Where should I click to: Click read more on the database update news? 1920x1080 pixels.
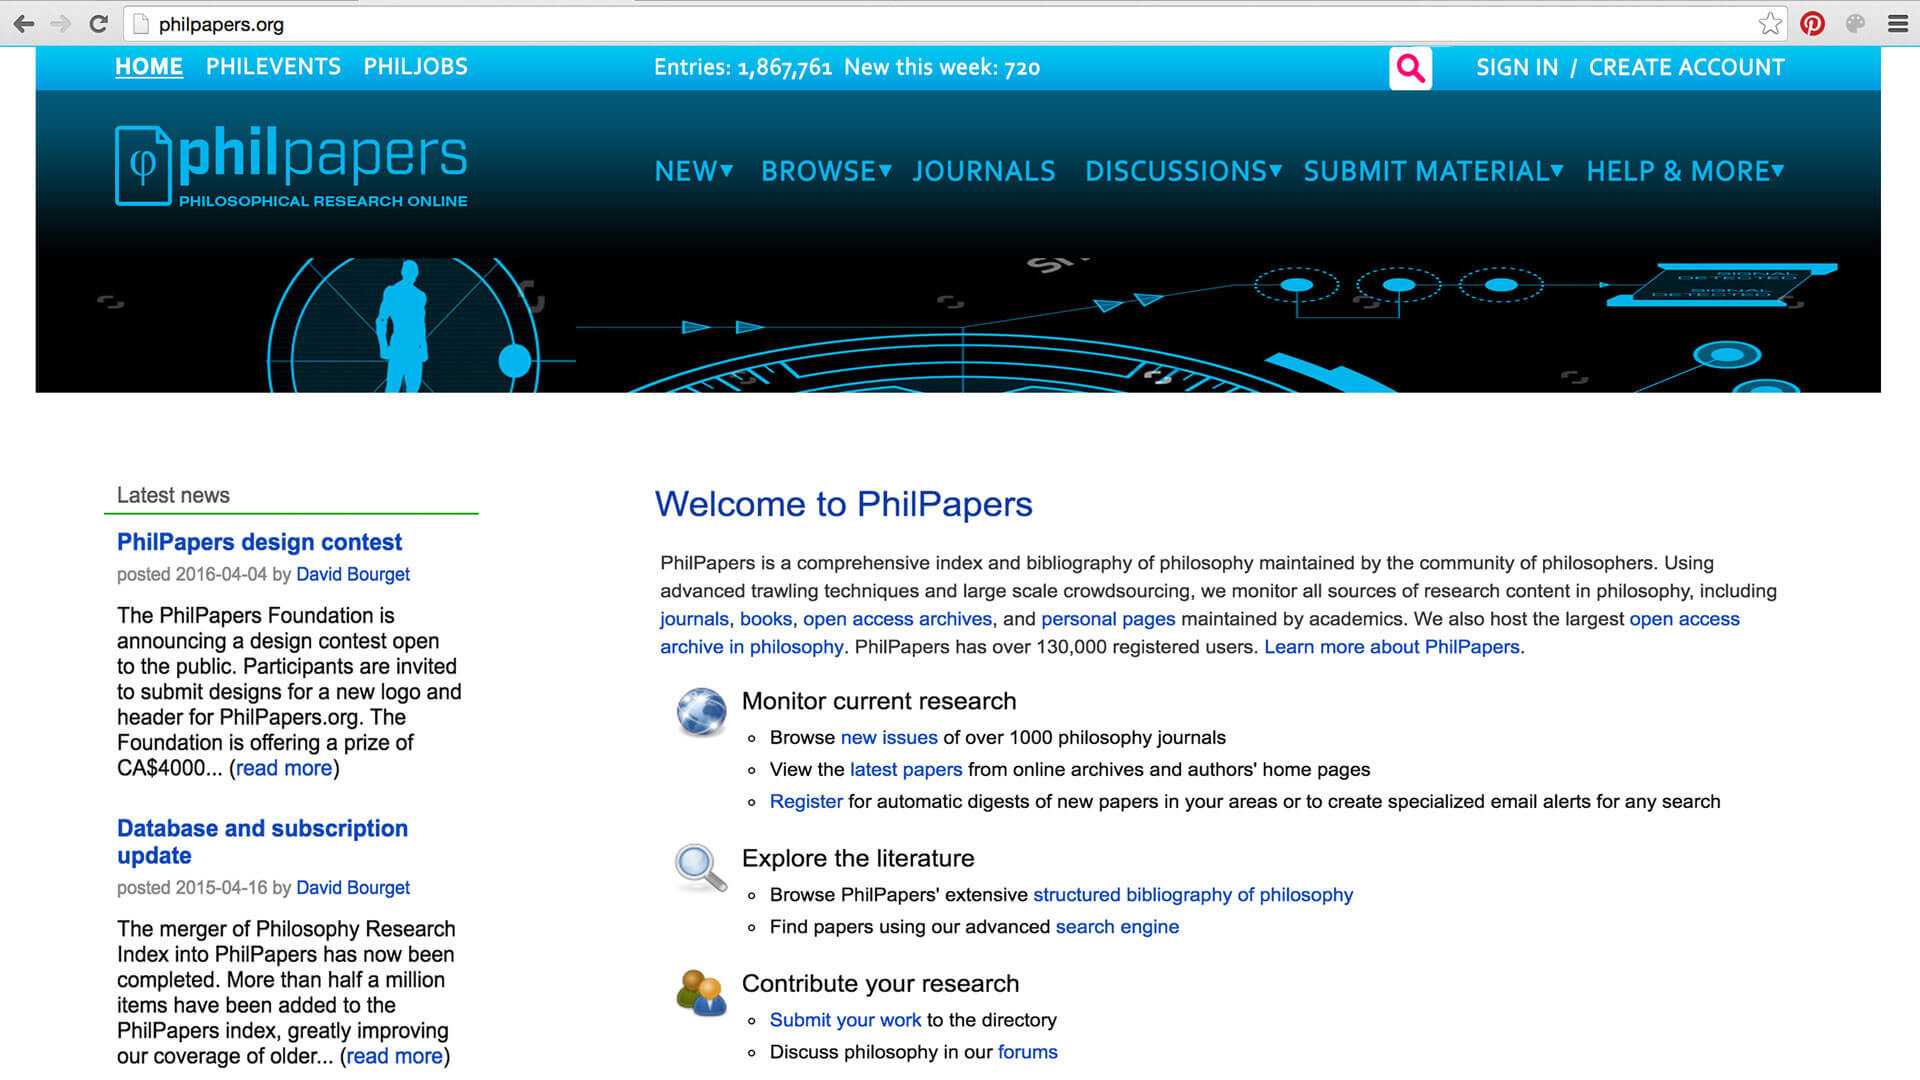click(395, 1056)
